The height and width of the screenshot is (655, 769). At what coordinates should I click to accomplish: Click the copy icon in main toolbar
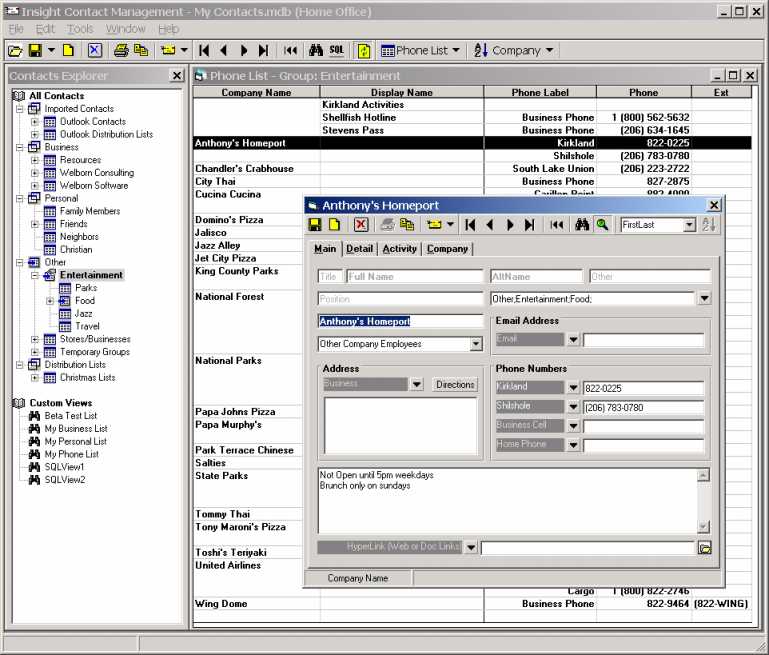pyautogui.click(x=141, y=50)
